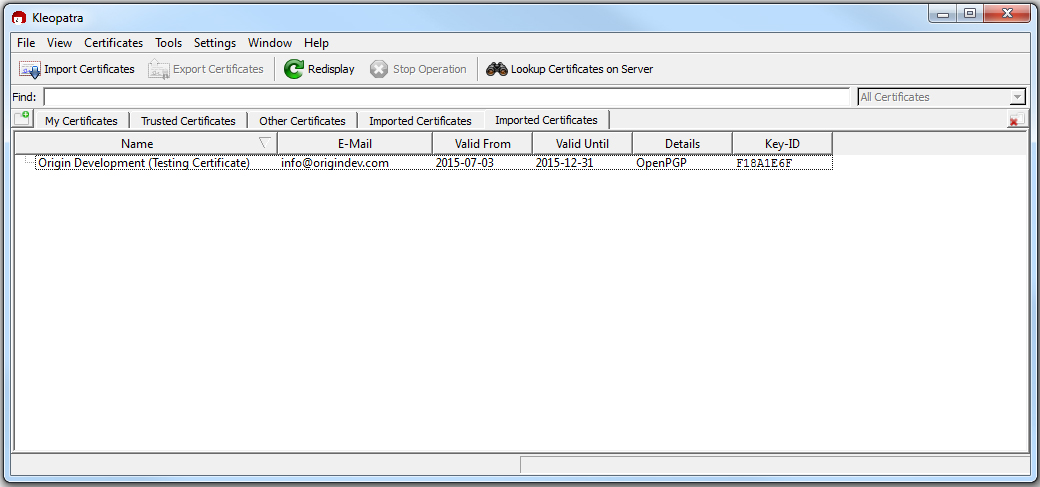
Task: Sort by the E-Mail column header
Action: 355,143
